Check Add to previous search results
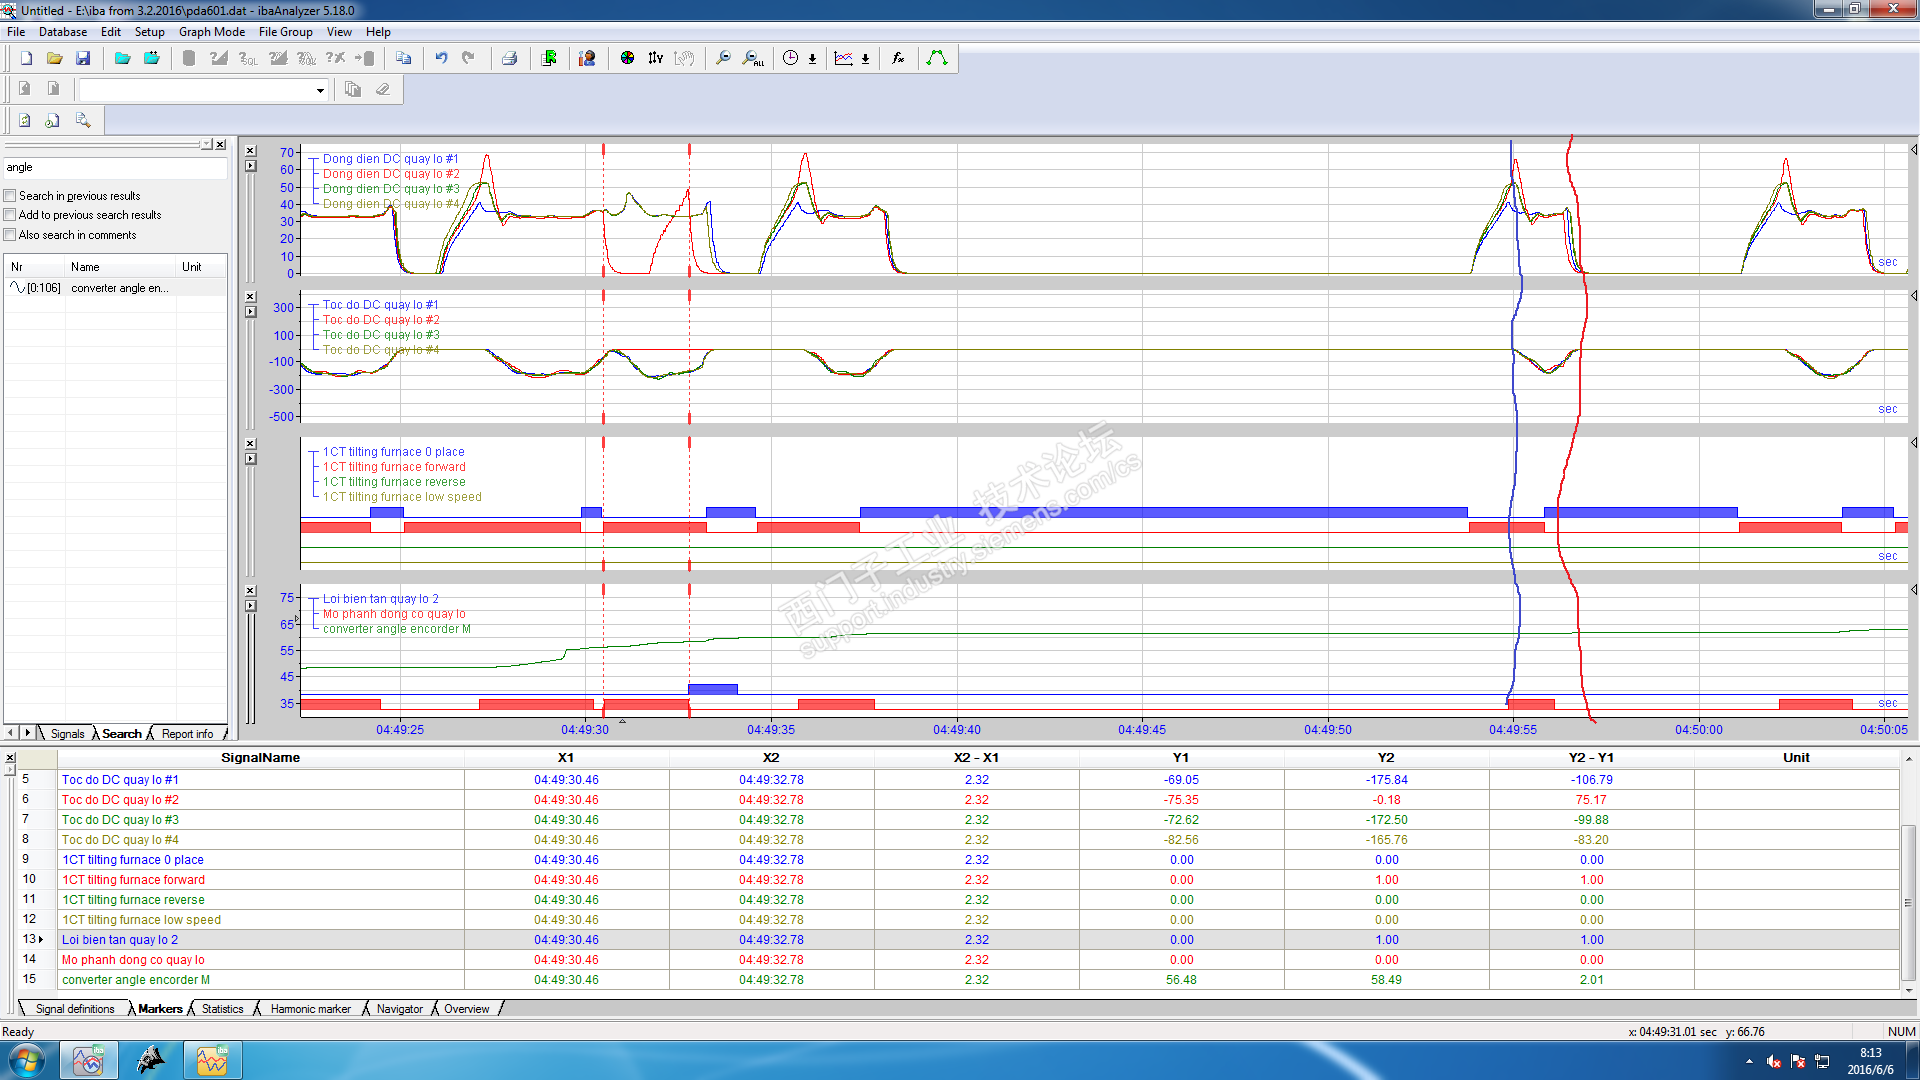 tap(10, 215)
